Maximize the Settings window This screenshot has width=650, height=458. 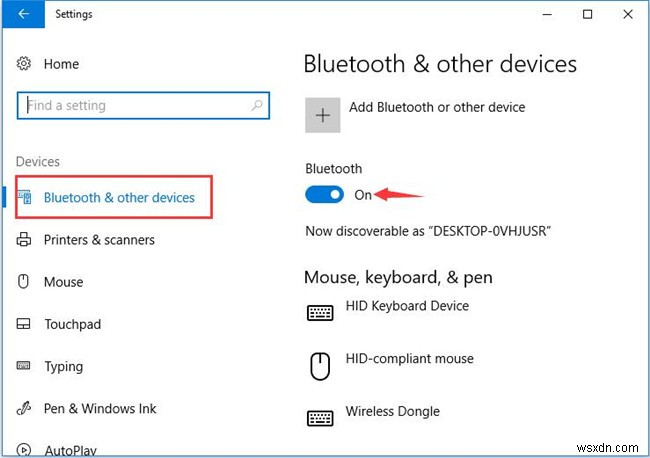tap(586, 15)
